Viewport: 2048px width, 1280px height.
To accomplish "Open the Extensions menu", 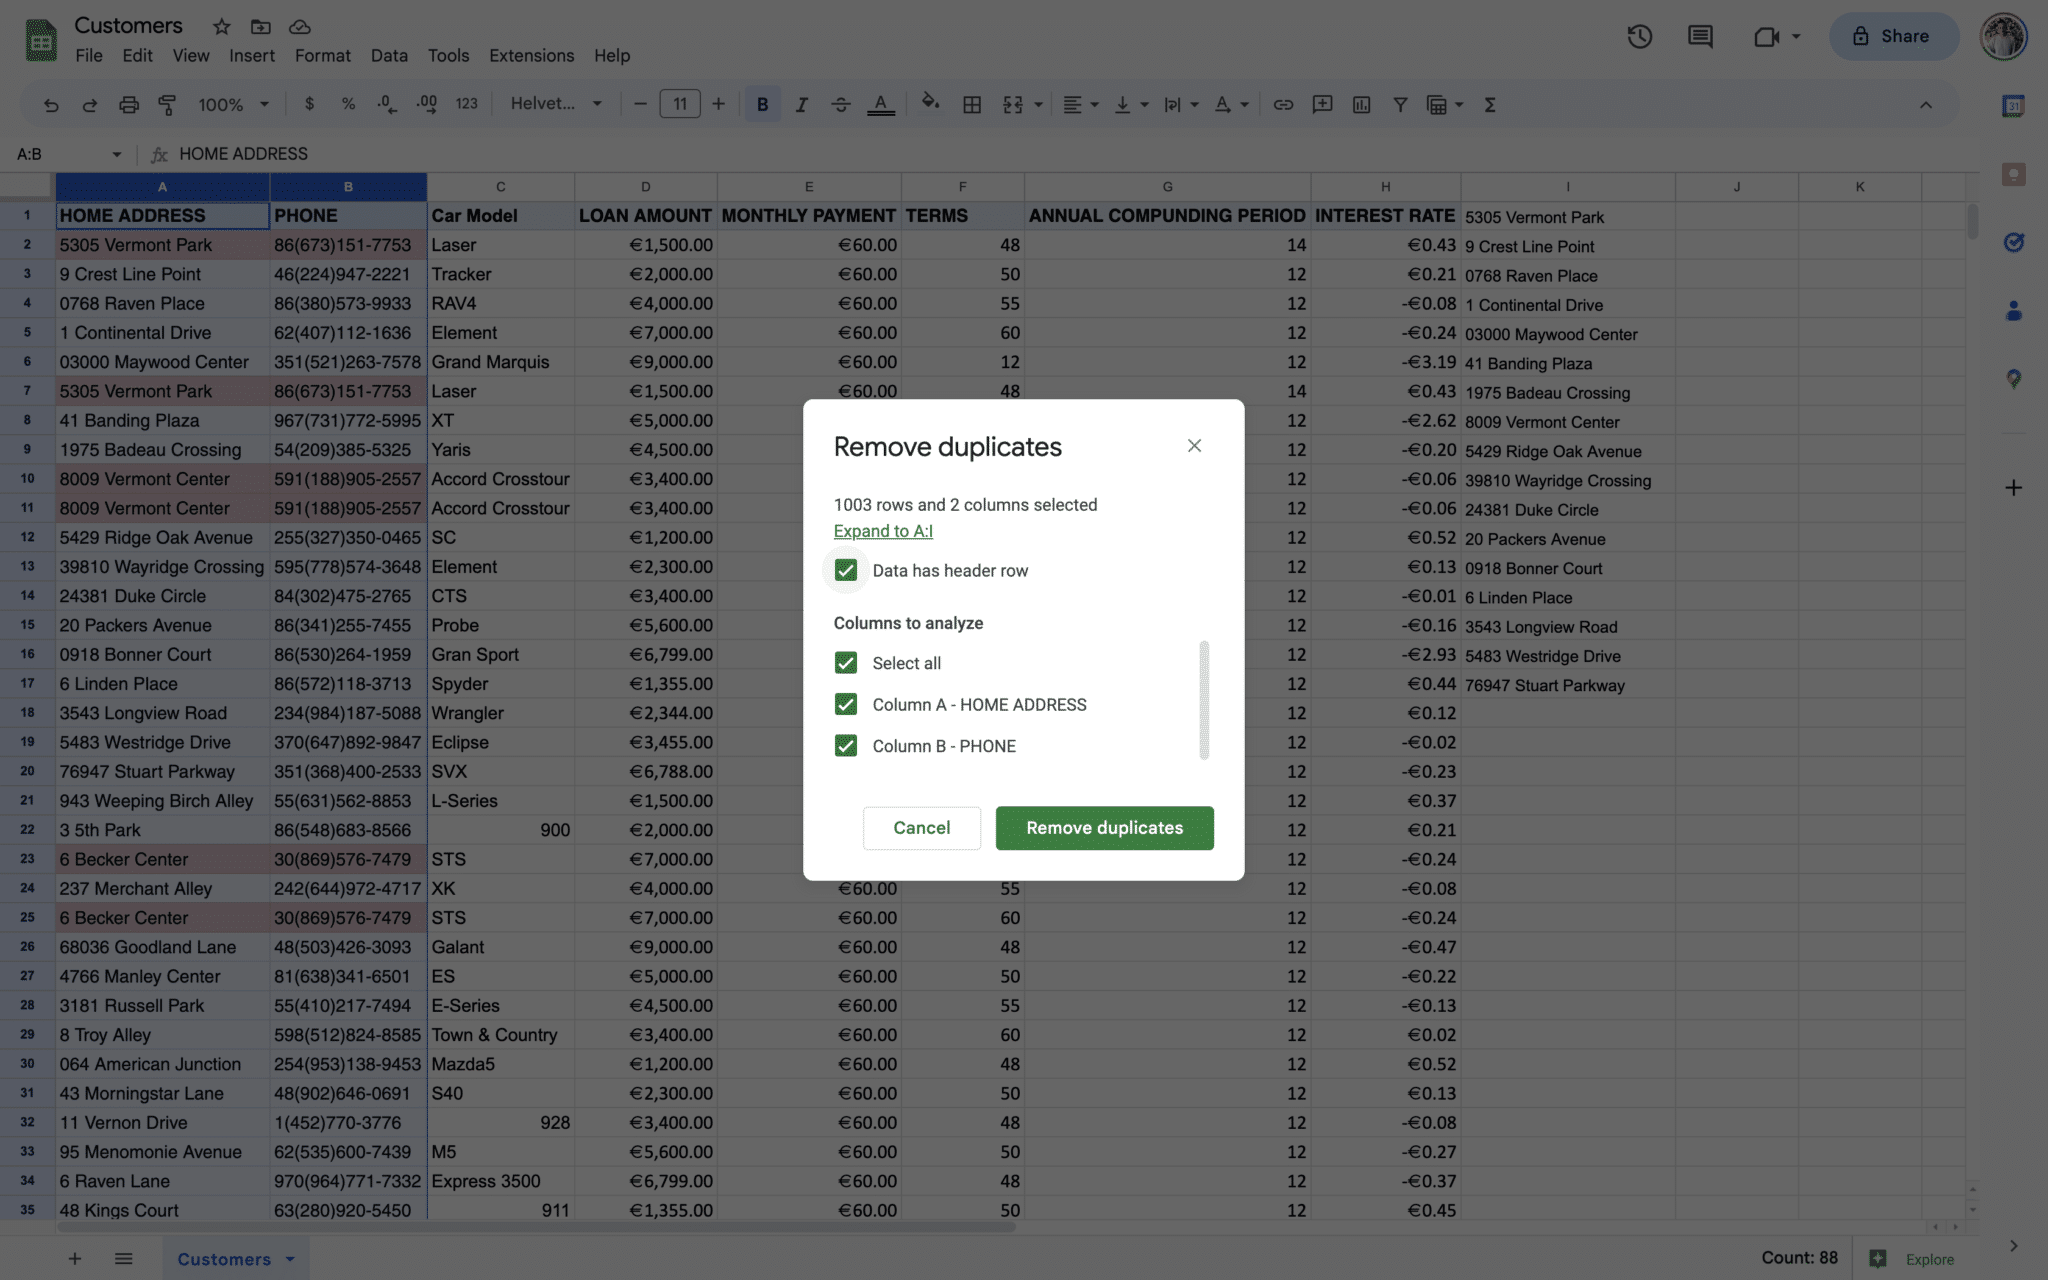I will pyautogui.click(x=531, y=56).
